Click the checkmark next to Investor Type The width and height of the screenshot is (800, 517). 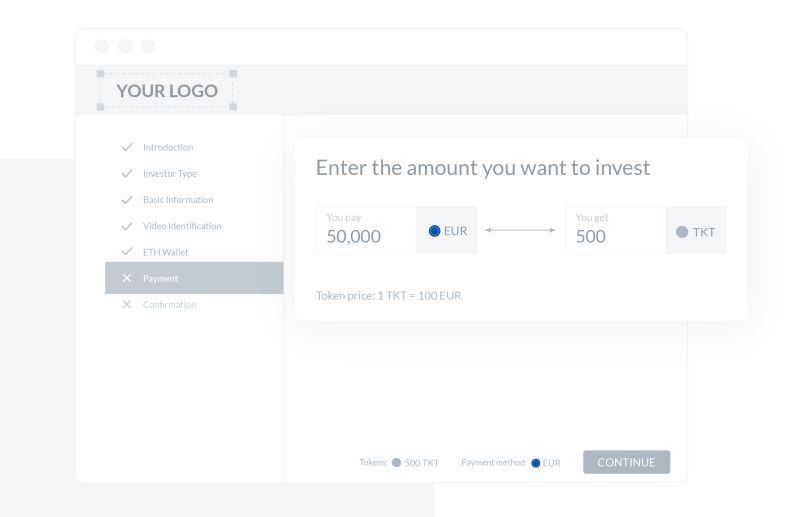tap(127, 173)
